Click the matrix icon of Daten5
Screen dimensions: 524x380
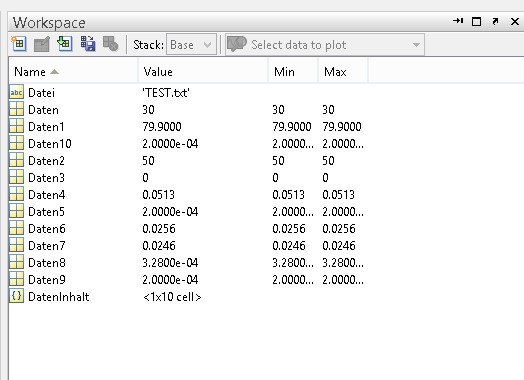(16, 211)
